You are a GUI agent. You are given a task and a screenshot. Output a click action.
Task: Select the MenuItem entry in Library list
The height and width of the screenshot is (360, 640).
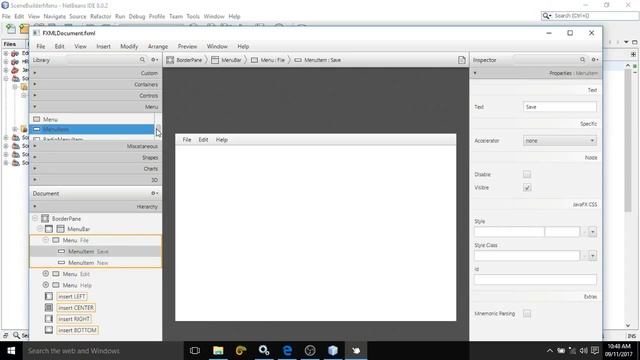point(92,129)
